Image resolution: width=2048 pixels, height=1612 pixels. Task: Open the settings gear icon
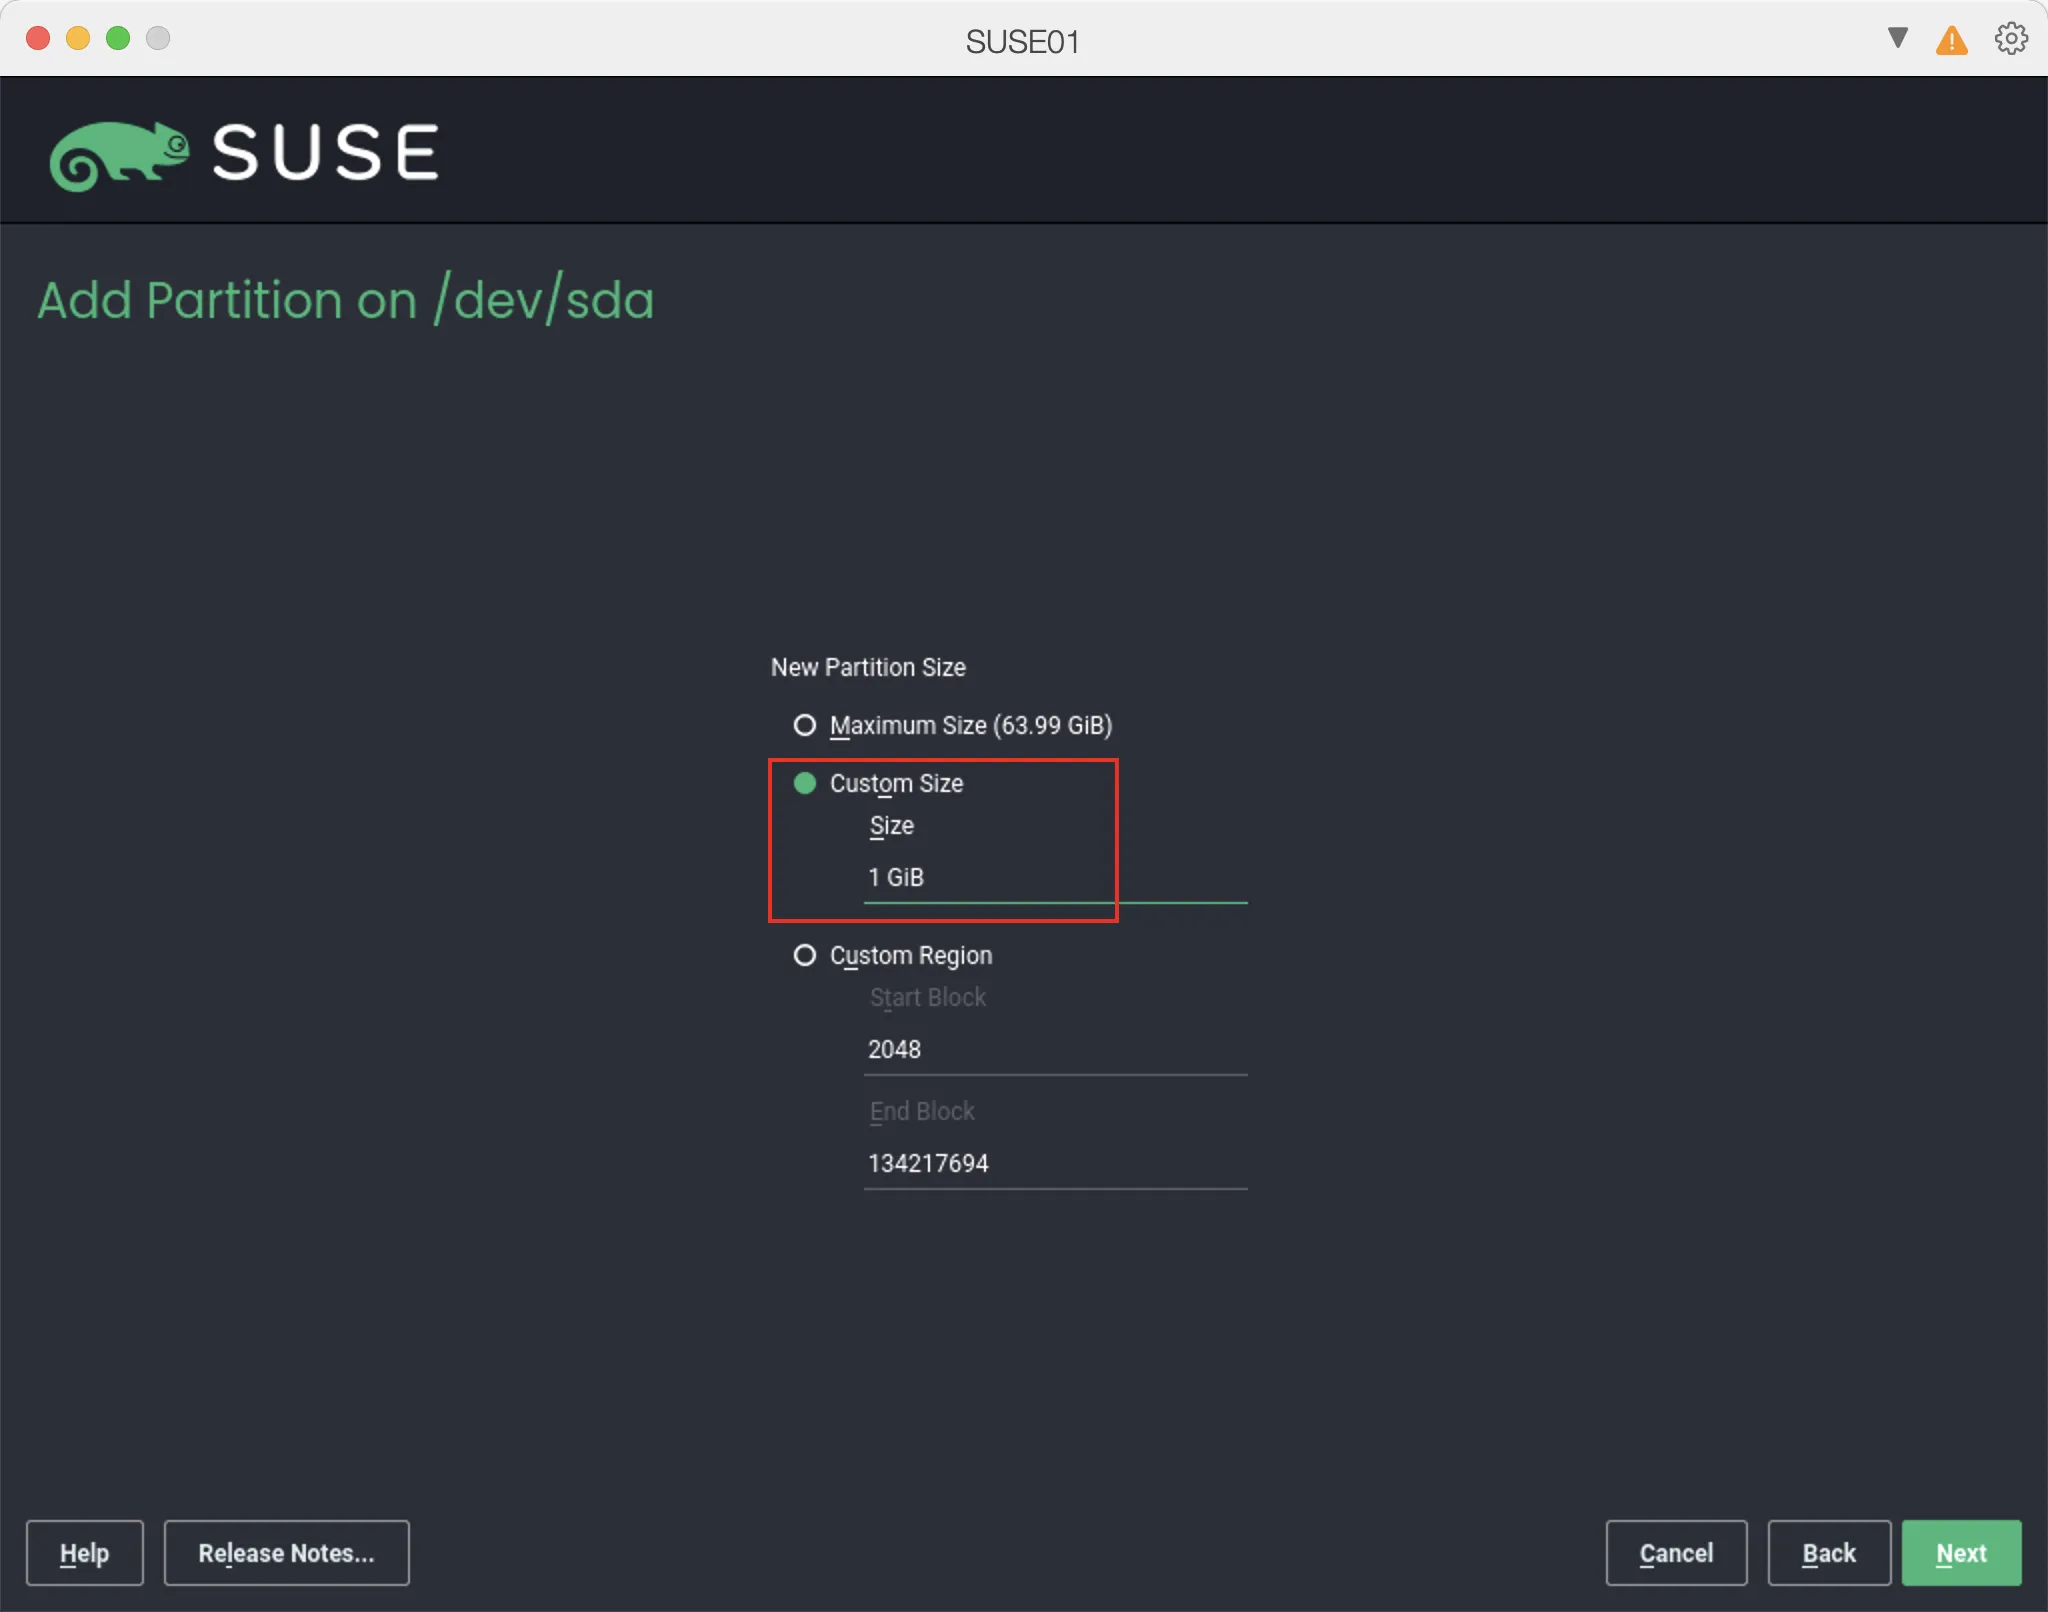[2010, 38]
